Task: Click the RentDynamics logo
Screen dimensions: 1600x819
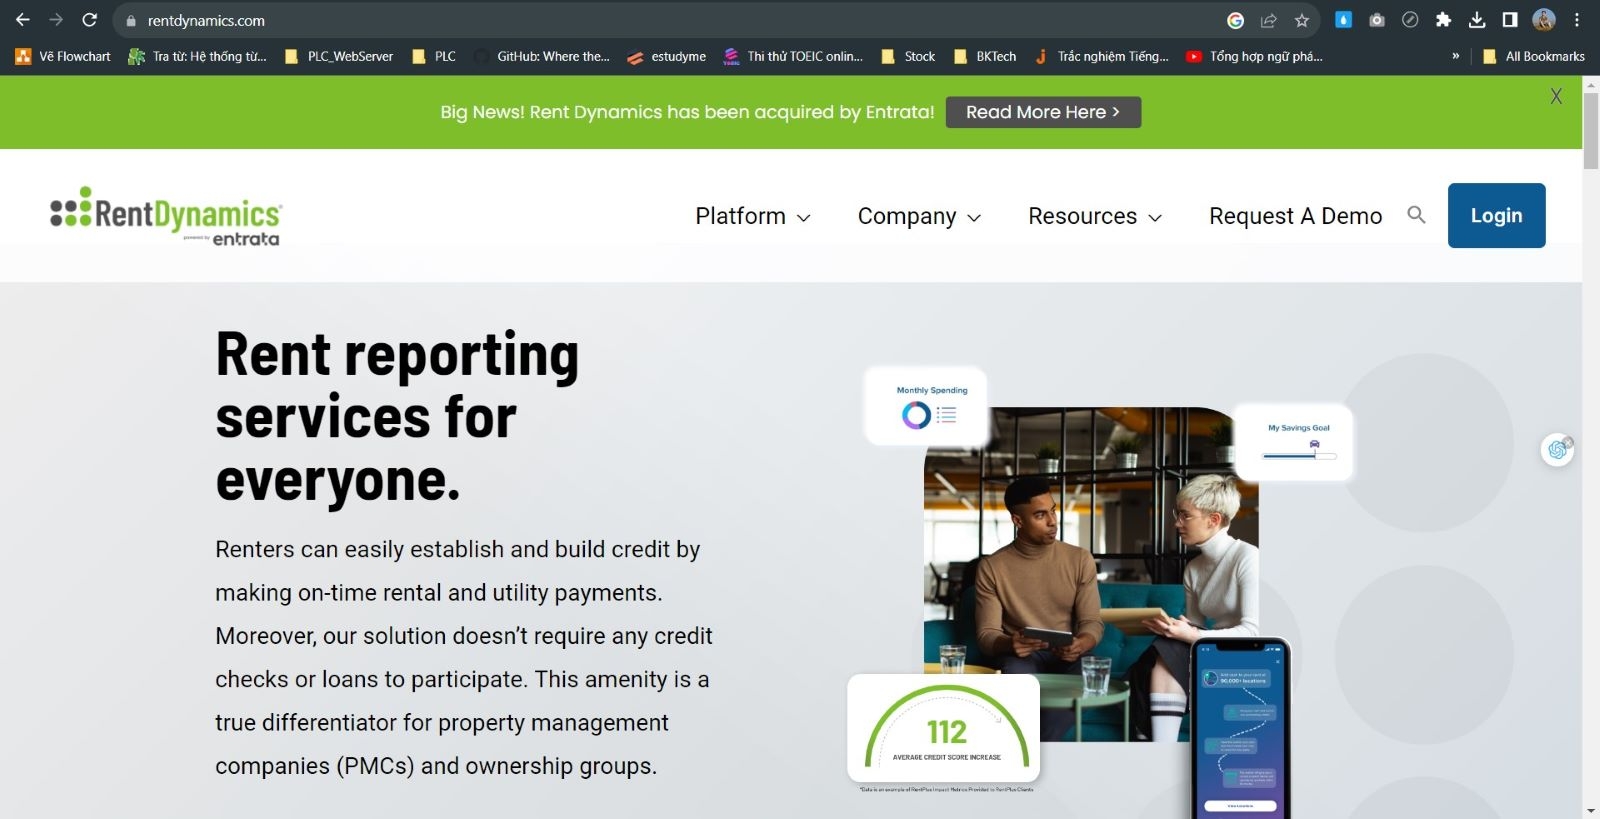Action: pos(166,216)
